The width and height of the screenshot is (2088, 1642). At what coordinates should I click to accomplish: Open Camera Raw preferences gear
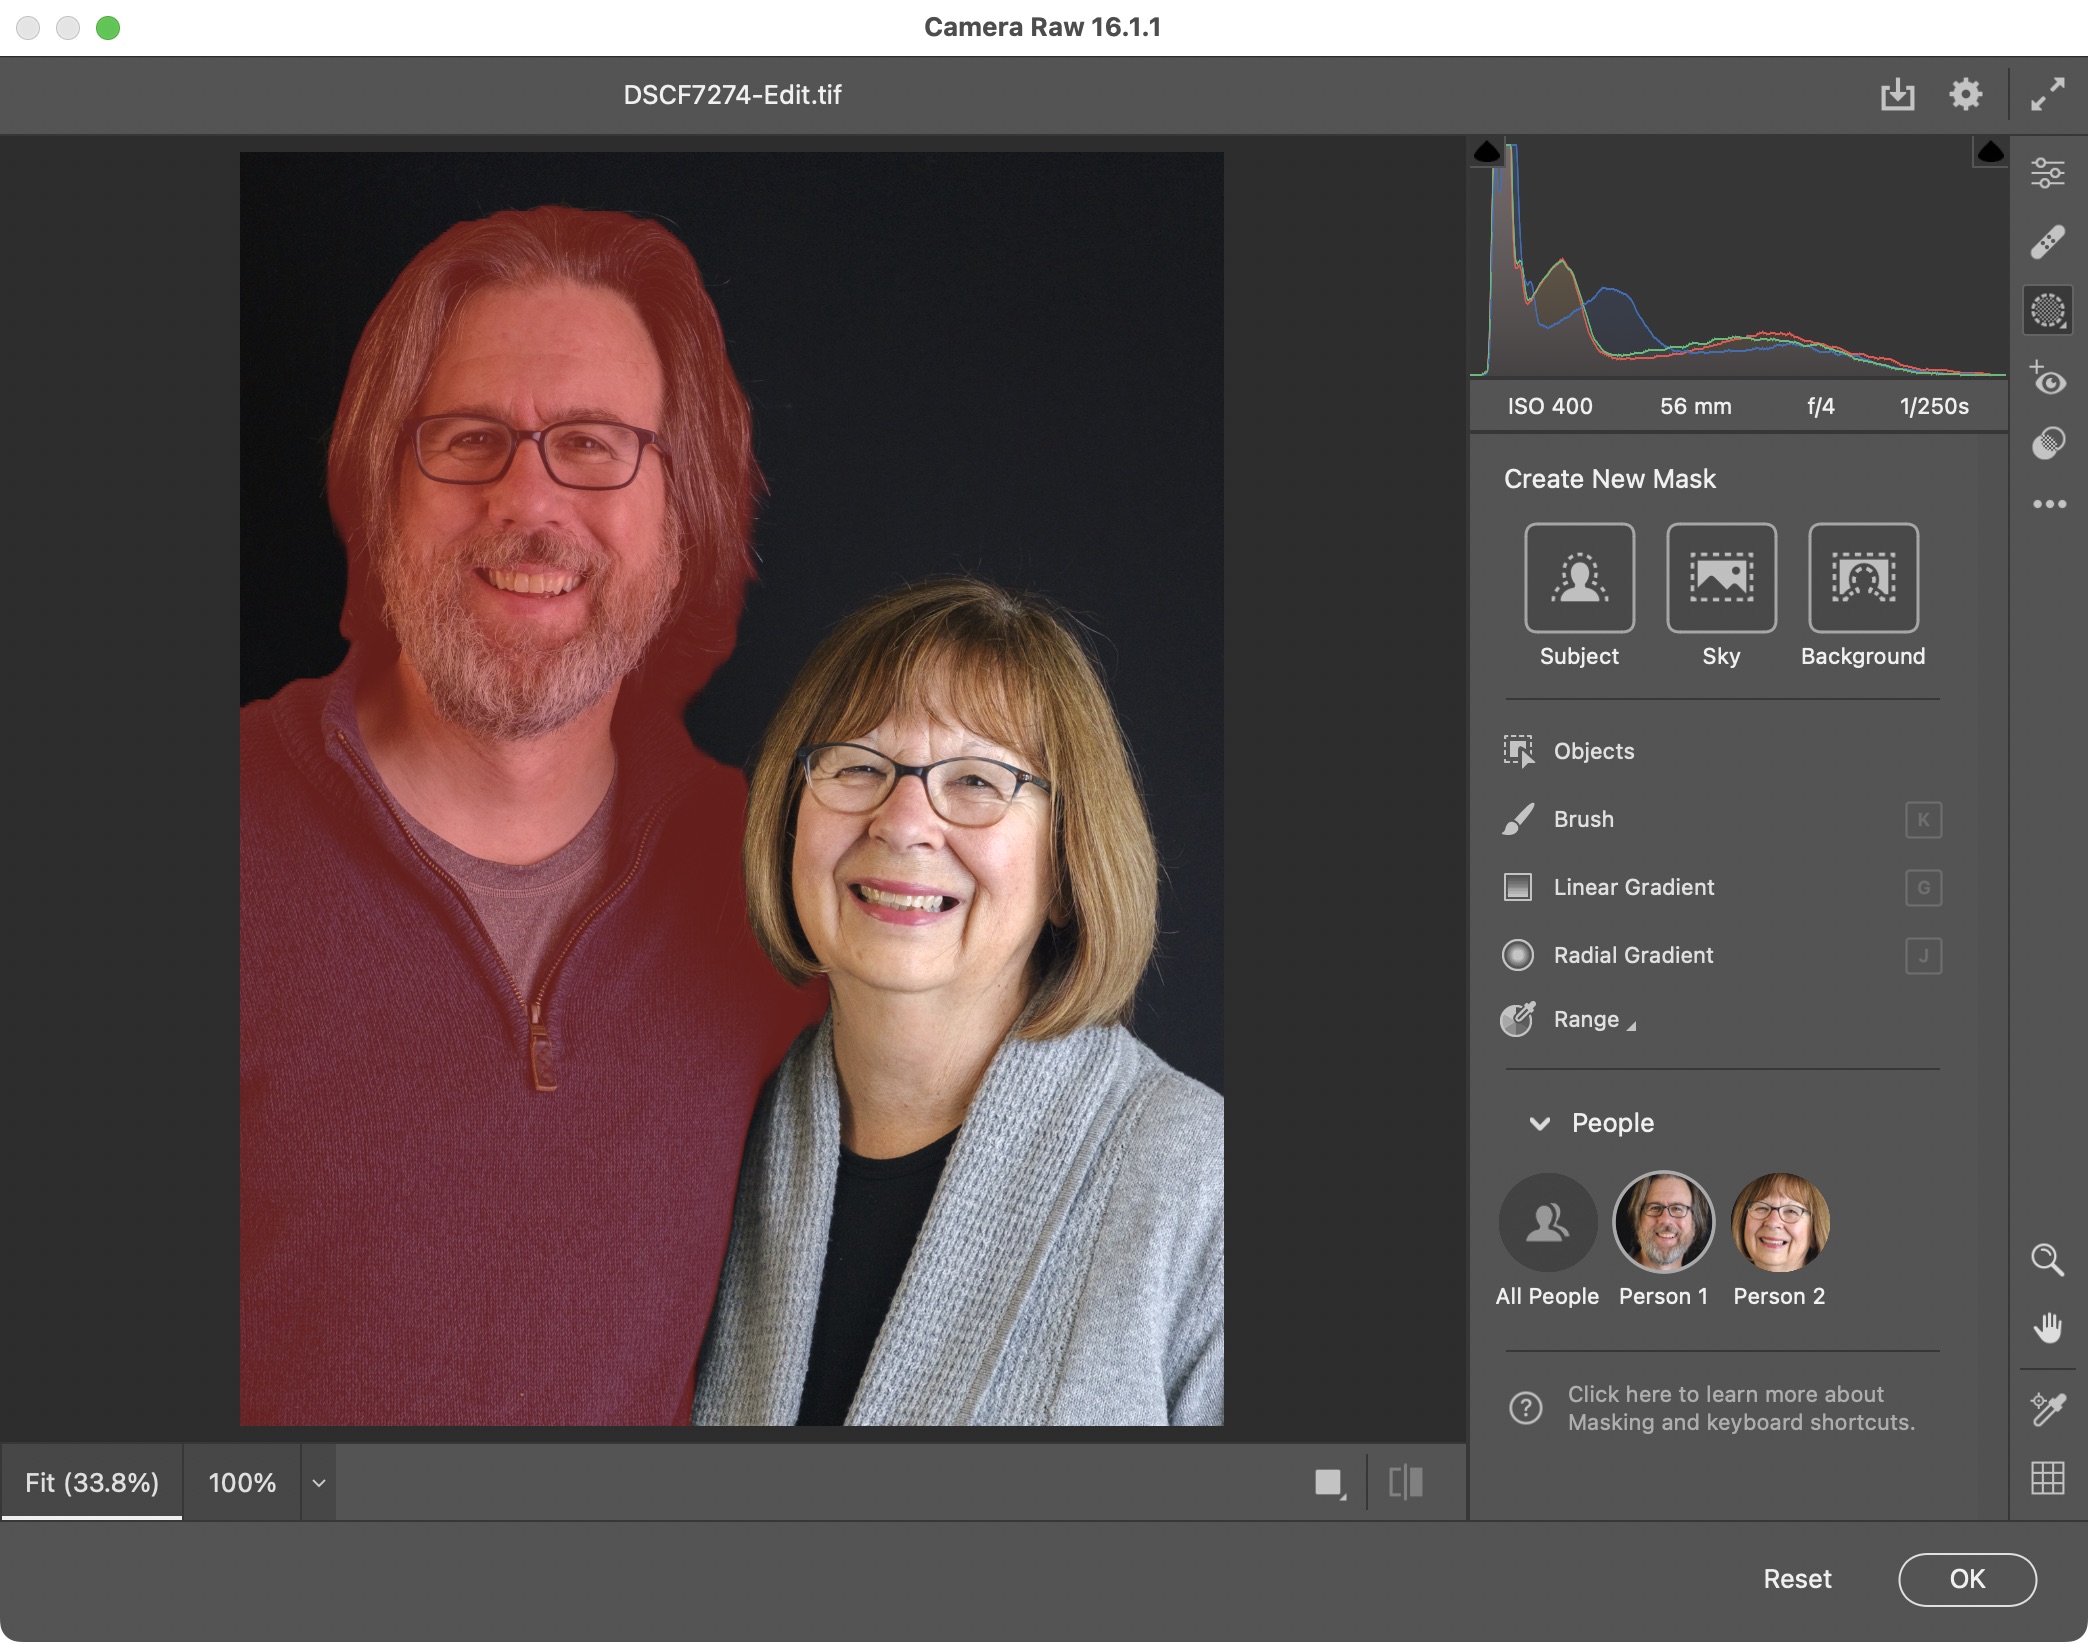pos(1965,94)
